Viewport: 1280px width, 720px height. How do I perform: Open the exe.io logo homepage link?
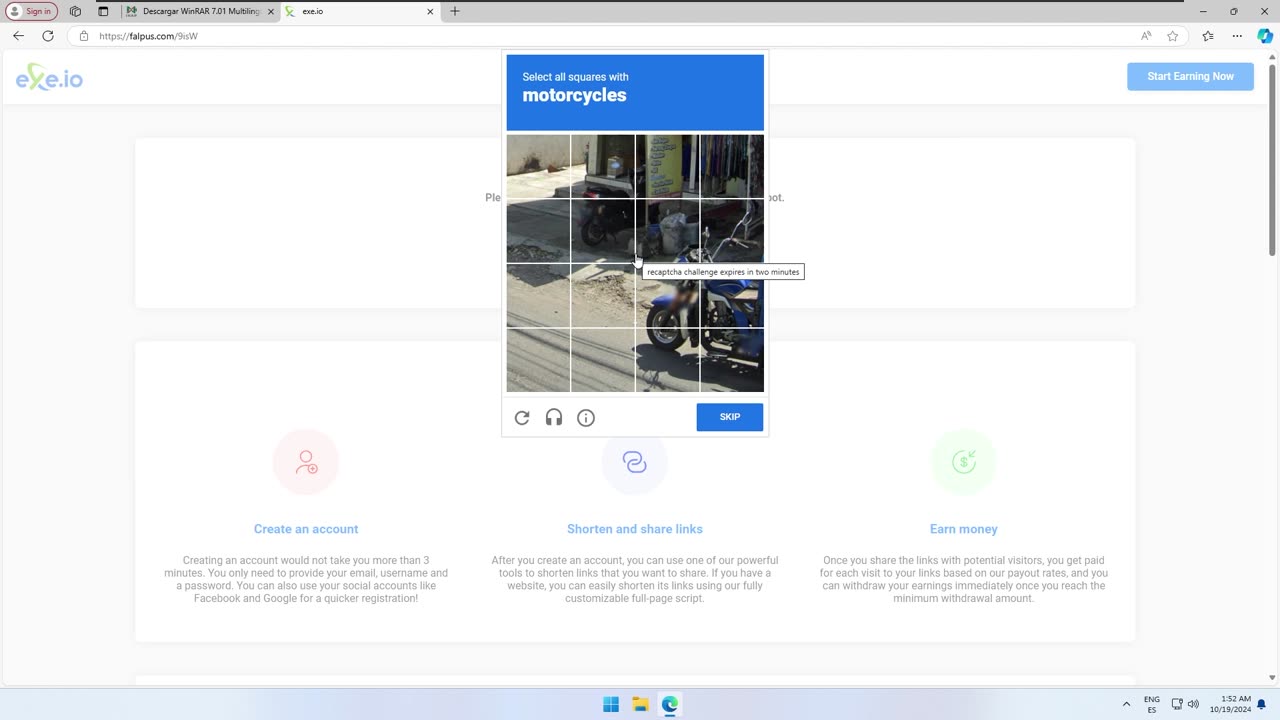tap(49, 77)
